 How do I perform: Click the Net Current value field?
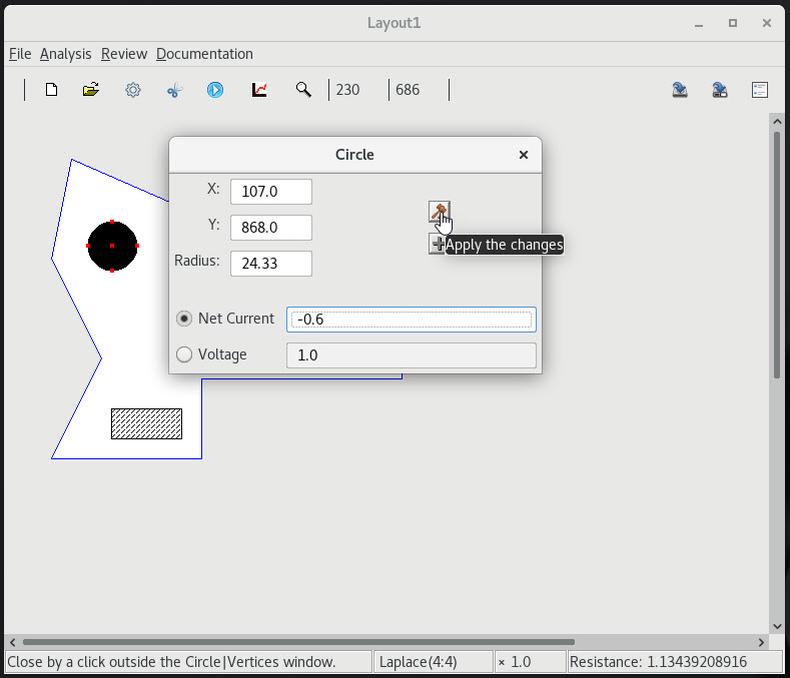(411, 319)
